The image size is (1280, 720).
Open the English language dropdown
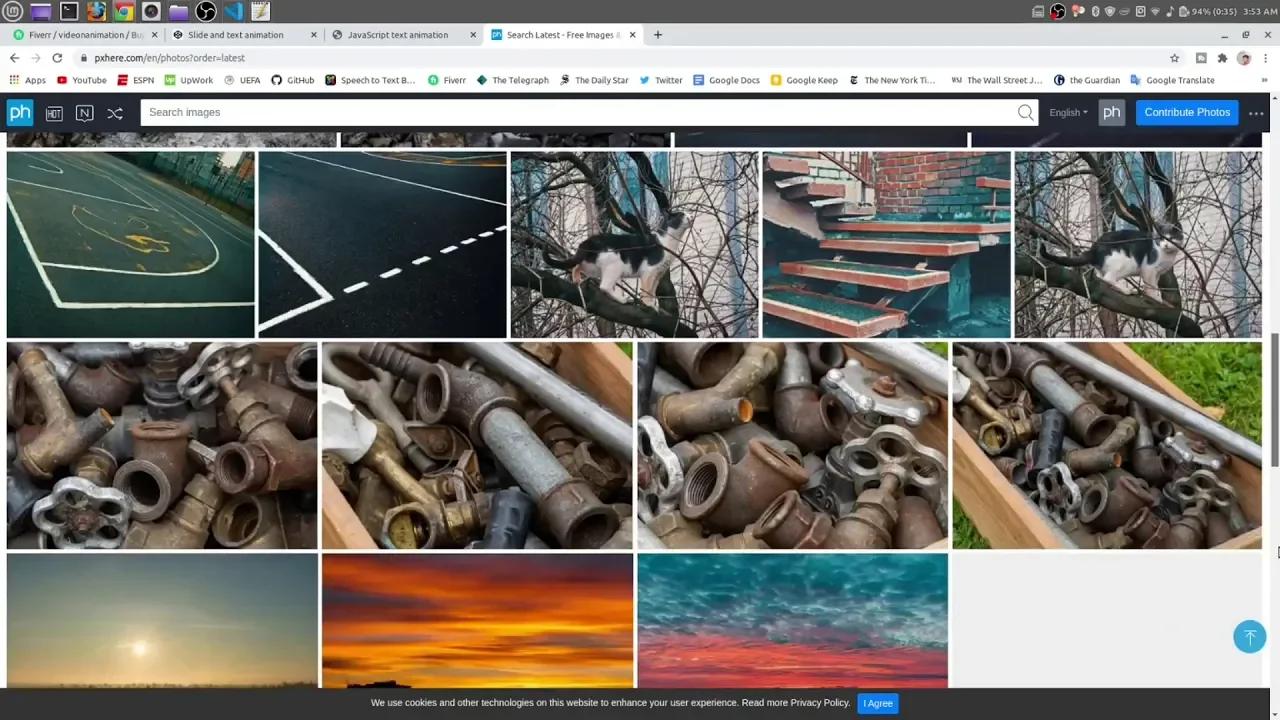coord(1066,112)
